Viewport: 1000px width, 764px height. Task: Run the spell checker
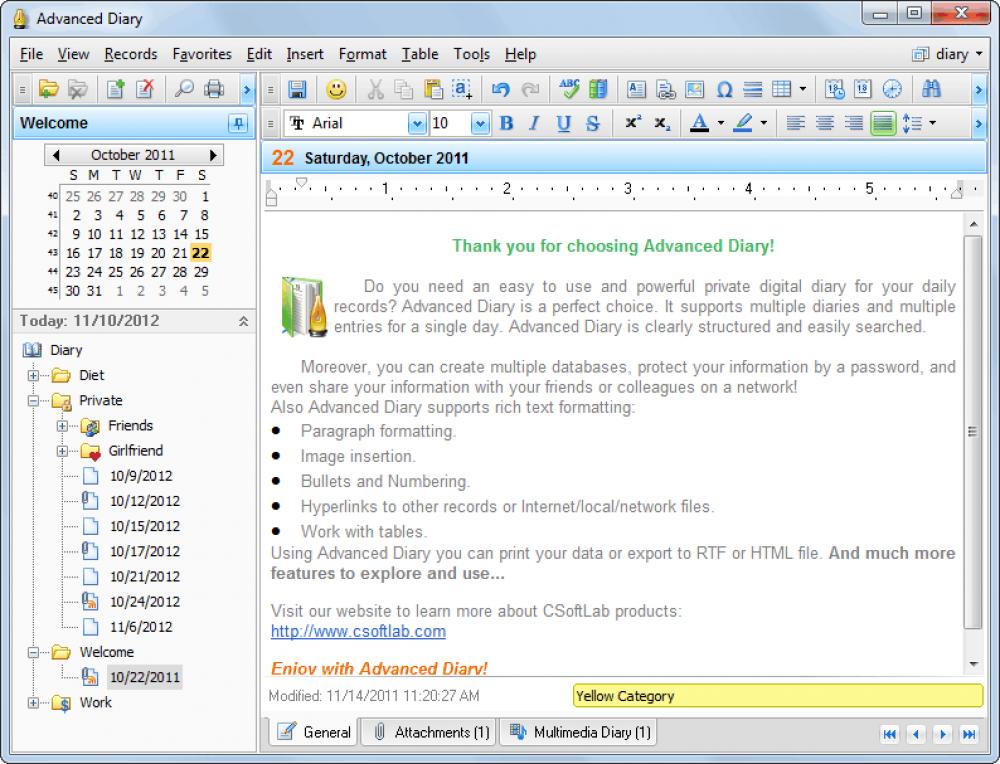(570, 89)
